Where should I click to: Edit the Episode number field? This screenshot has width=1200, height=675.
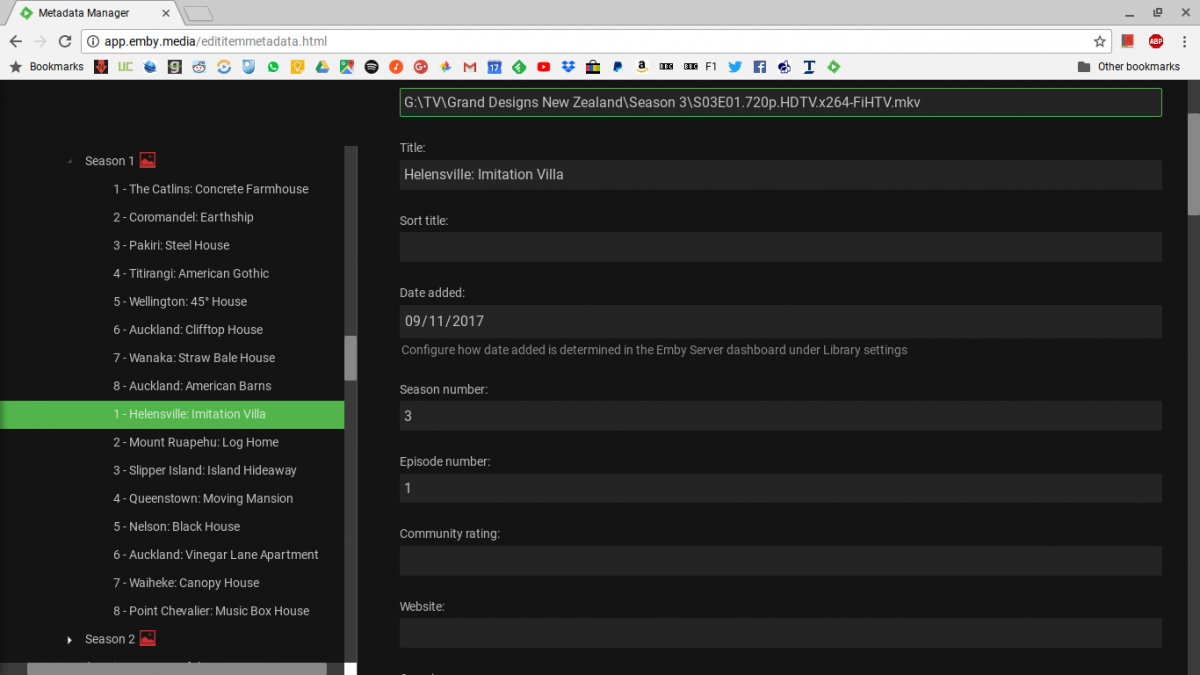tap(781, 488)
